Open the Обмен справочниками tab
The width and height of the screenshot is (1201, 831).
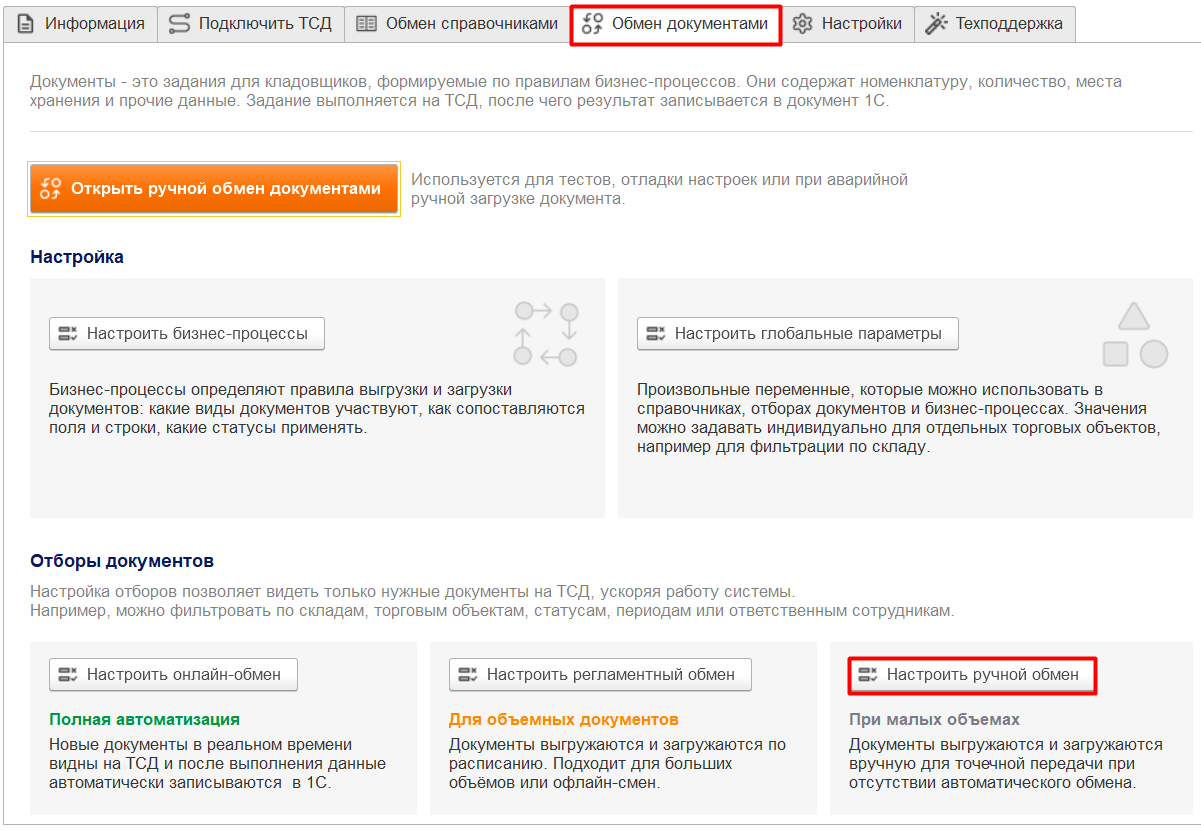[x=458, y=24]
